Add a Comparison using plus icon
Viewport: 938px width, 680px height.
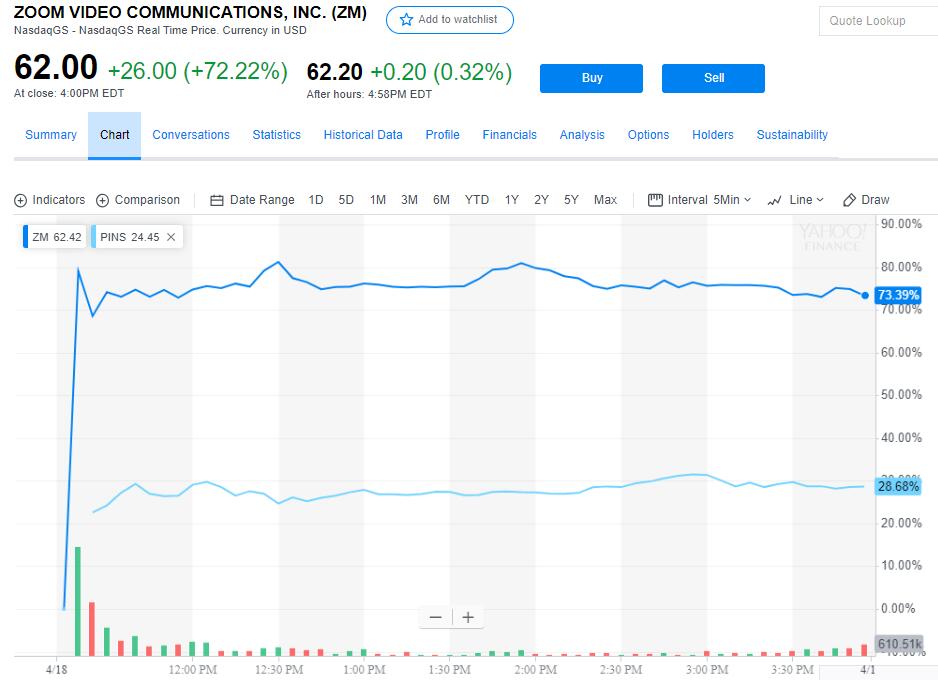[x=102, y=200]
